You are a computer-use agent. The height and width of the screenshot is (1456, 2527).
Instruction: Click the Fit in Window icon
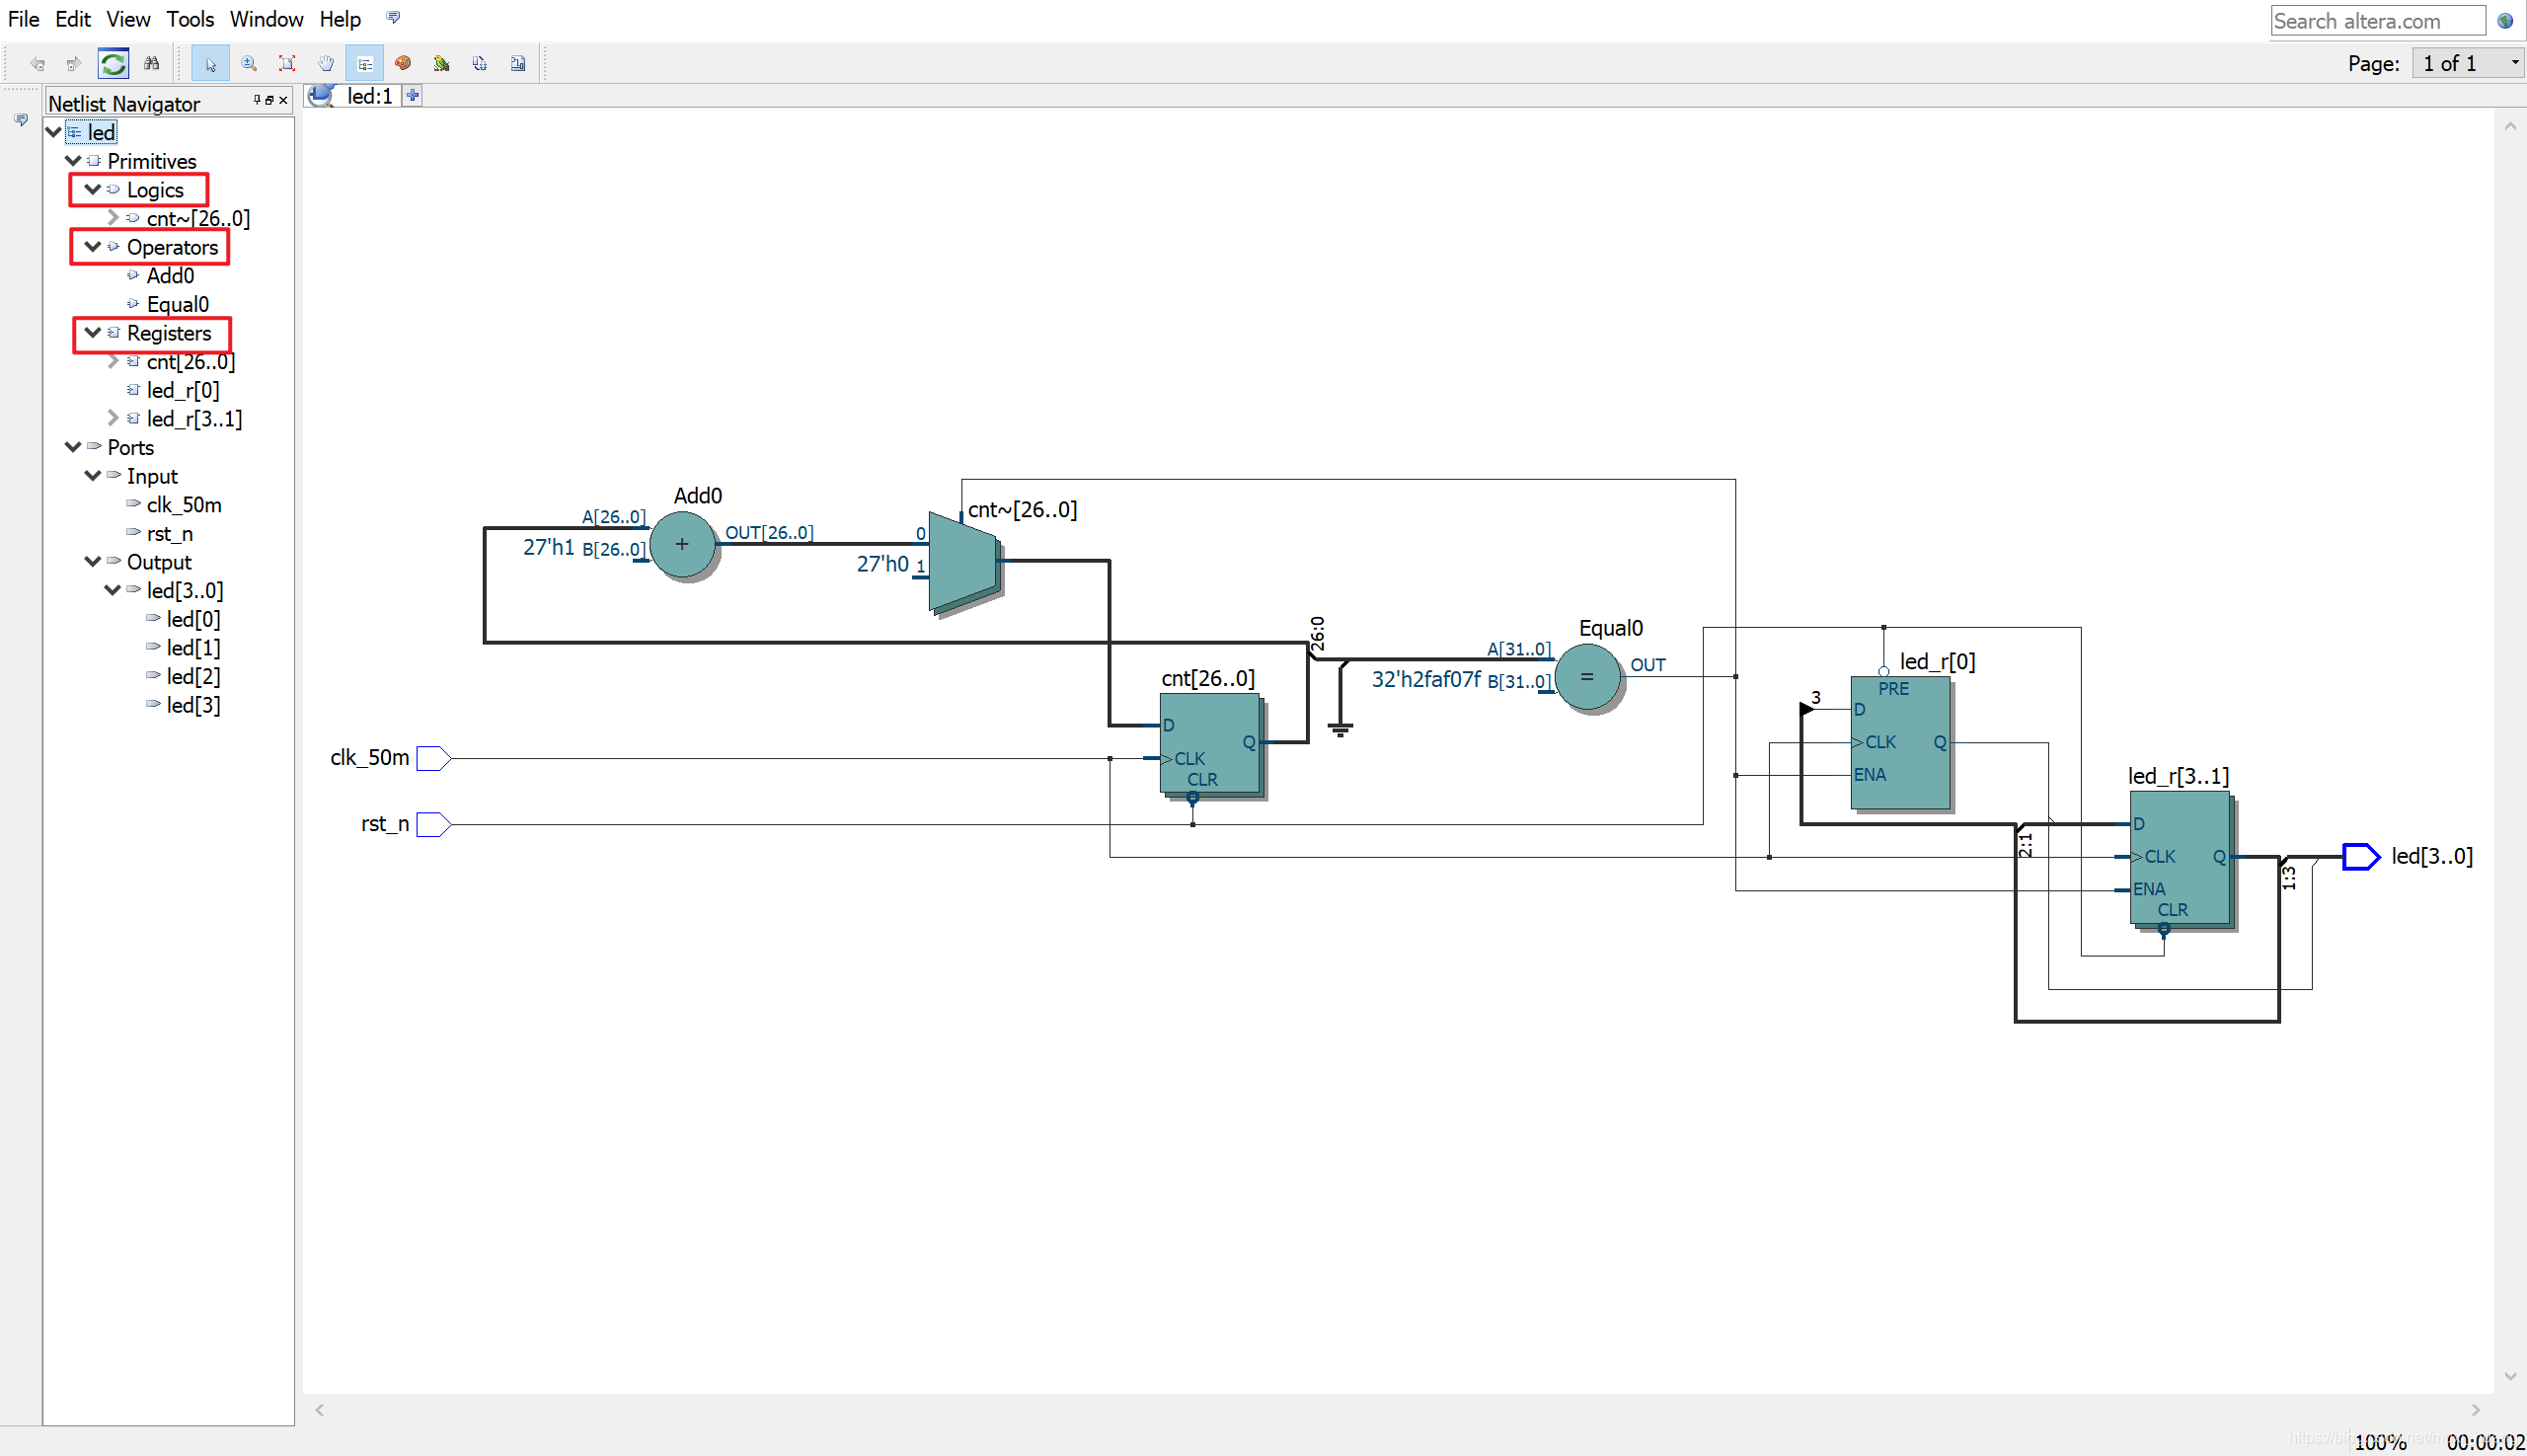[x=287, y=64]
